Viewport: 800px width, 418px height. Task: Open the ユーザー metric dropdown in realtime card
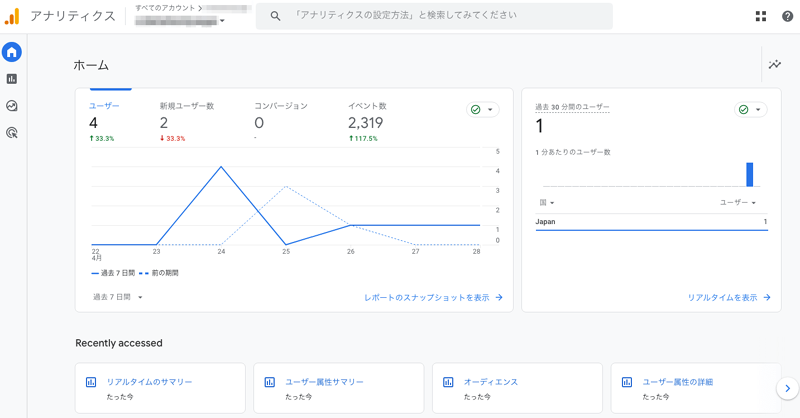pos(738,203)
